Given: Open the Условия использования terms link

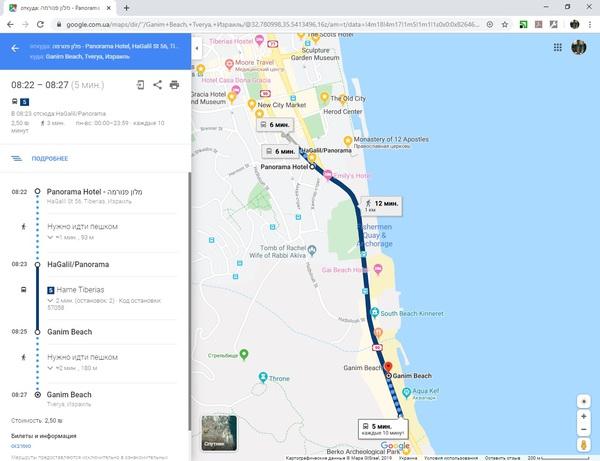Looking at the screenshot, I should [451, 458].
